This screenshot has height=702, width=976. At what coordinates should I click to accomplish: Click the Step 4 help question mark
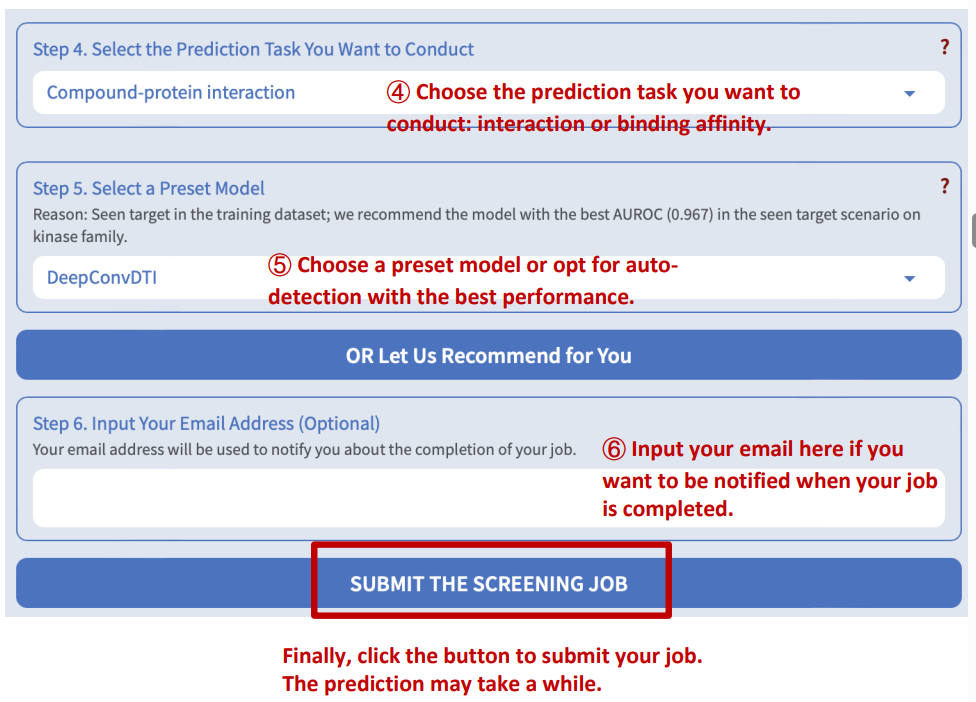point(945,47)
